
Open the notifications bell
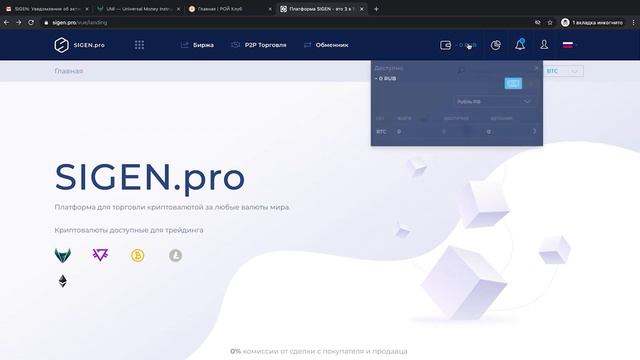tap(520, 44)
